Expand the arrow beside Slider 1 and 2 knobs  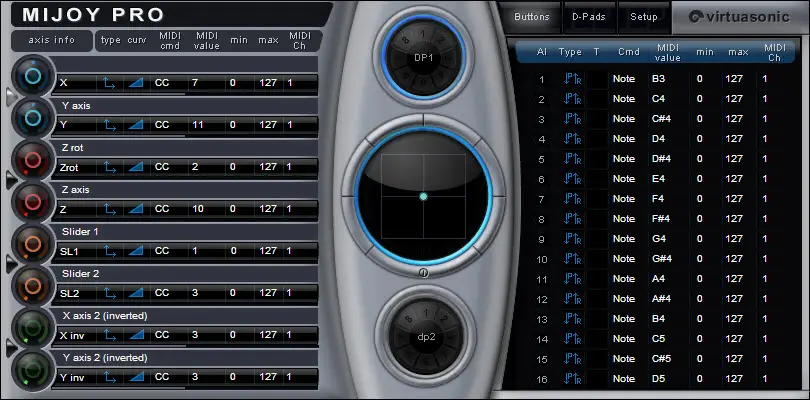11,264
